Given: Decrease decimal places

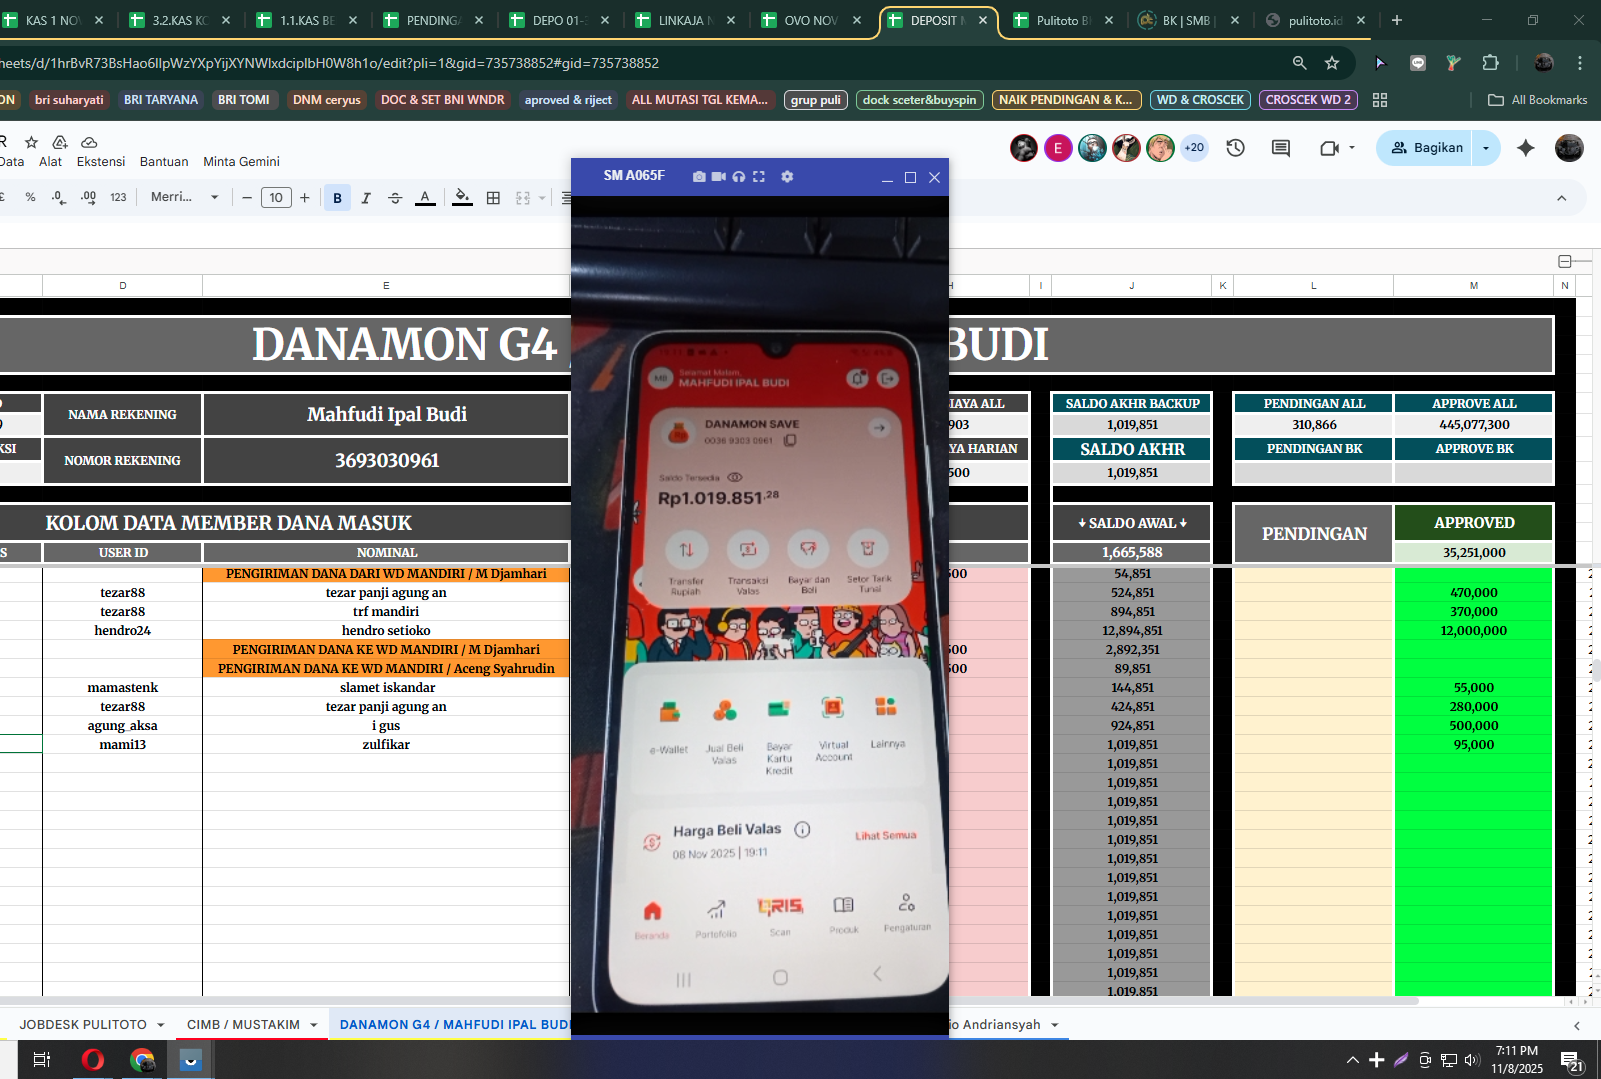Looking at the screenshot, I should coord(59,198).
